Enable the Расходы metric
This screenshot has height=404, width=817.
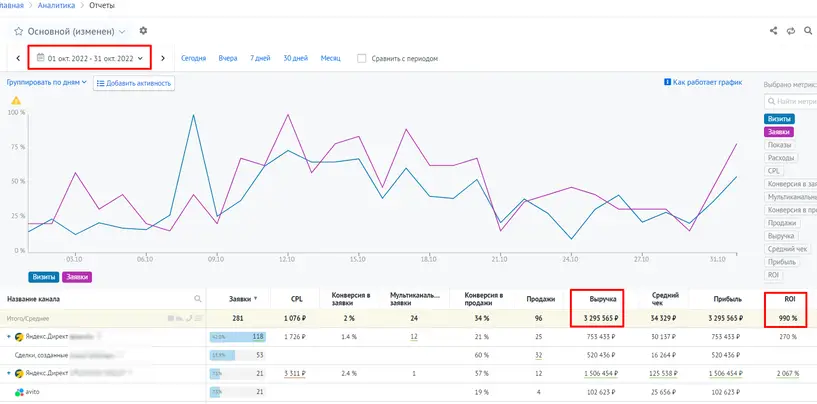[x=781, y=158]
